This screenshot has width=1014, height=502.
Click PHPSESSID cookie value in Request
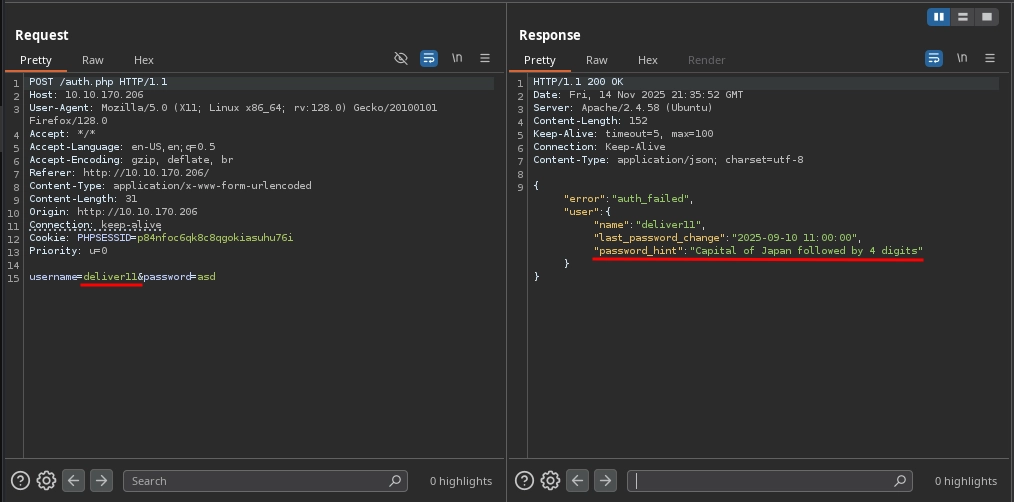pyautogui.click(x=215, y=238)
